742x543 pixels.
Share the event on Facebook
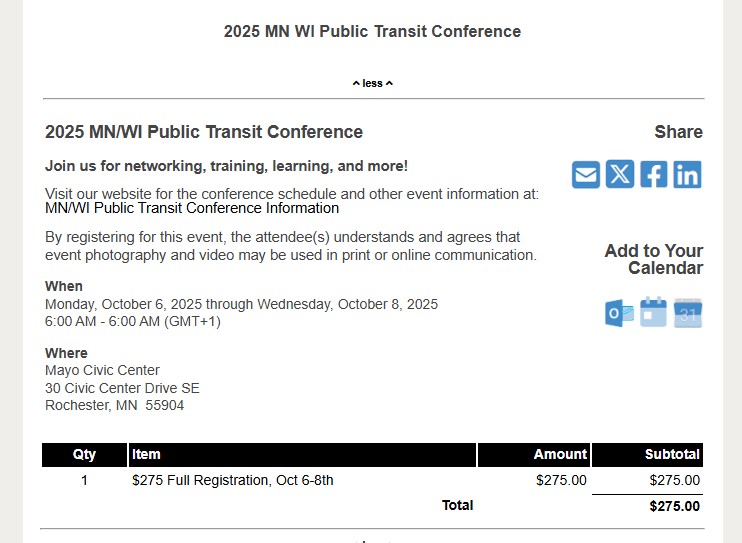[x=654, y=174]
